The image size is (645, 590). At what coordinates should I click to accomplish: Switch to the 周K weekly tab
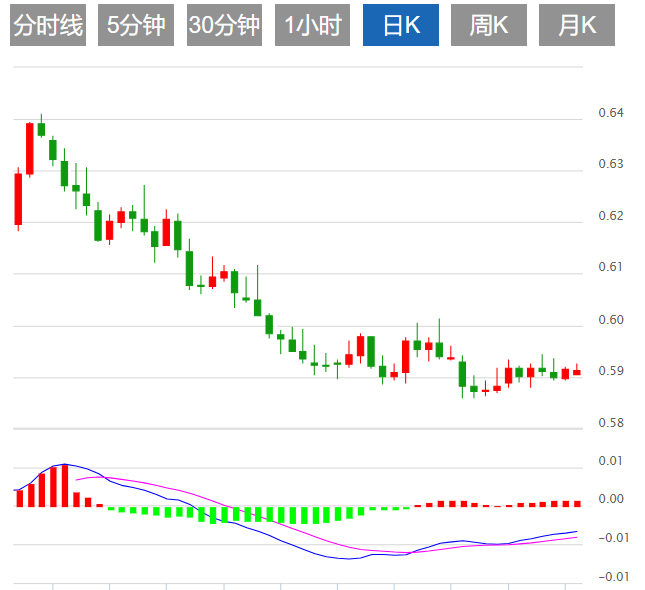pyautogui.click(x=489, y=25)
